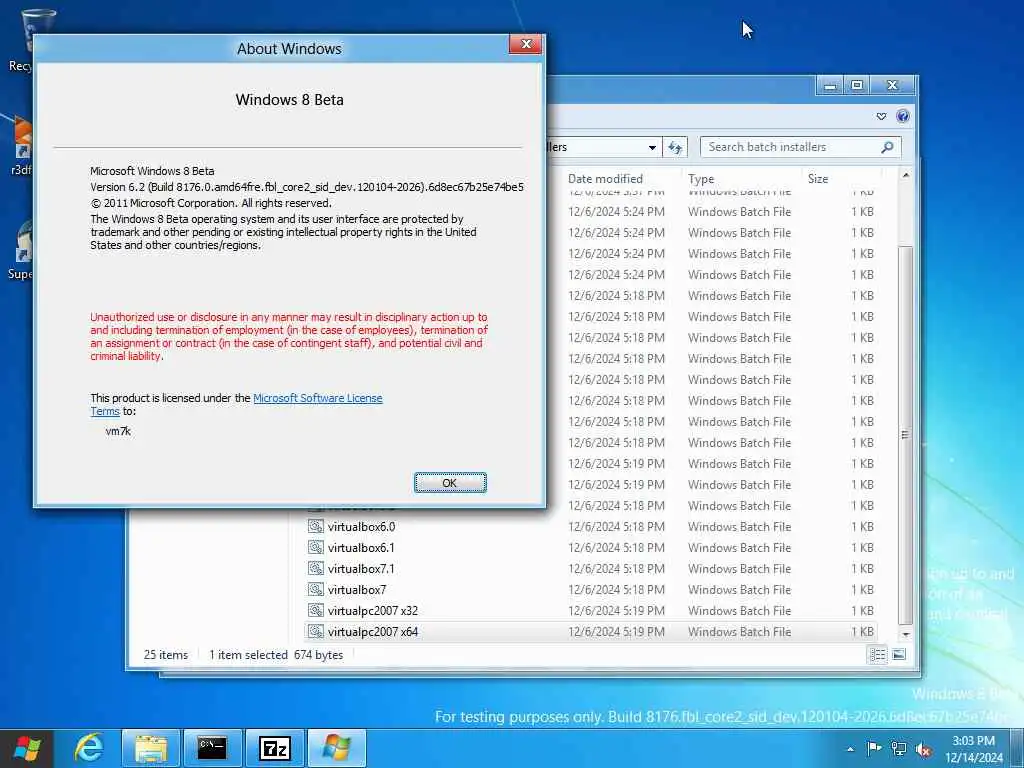The width and height of the screenshot is (1024, 768).
Task: Expand the address bar history dropdown
Action: point(652,148)
